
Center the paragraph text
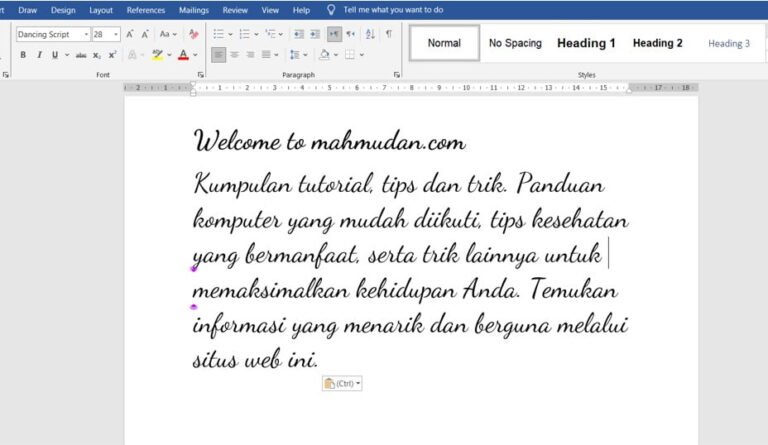tap(235, 55)
